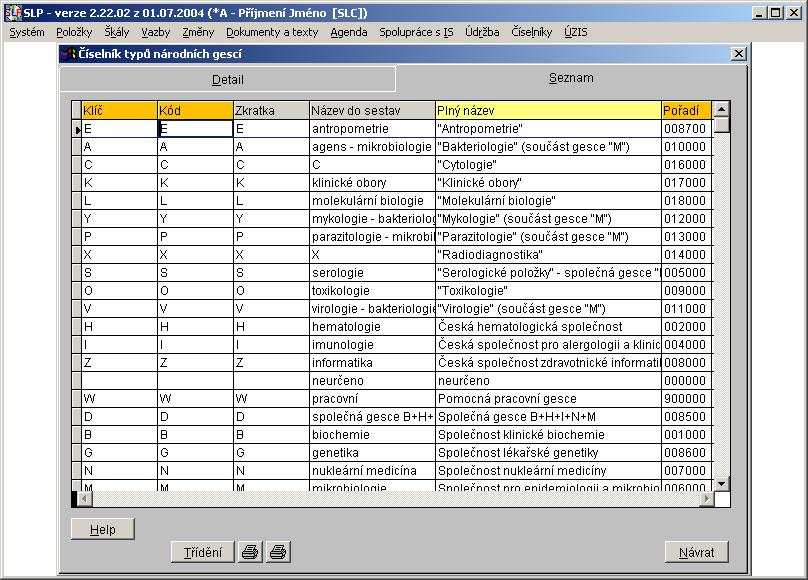Screen dimensions: 808x580
Task: Click the second printer icon button
Action: (x=277, y=552)
